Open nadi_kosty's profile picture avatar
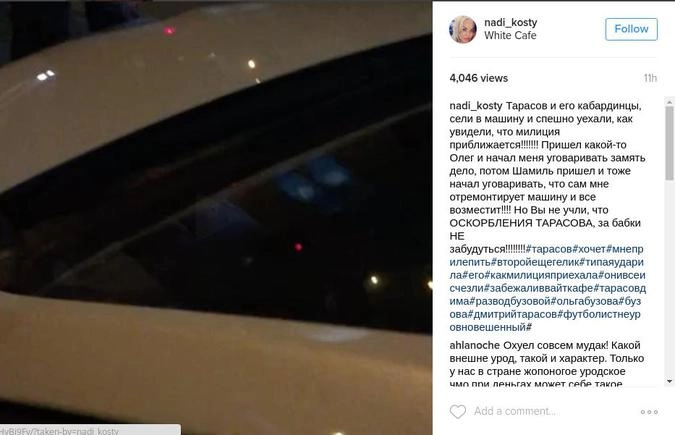Viewport: 675px width, 435px height. click(463, 29)
